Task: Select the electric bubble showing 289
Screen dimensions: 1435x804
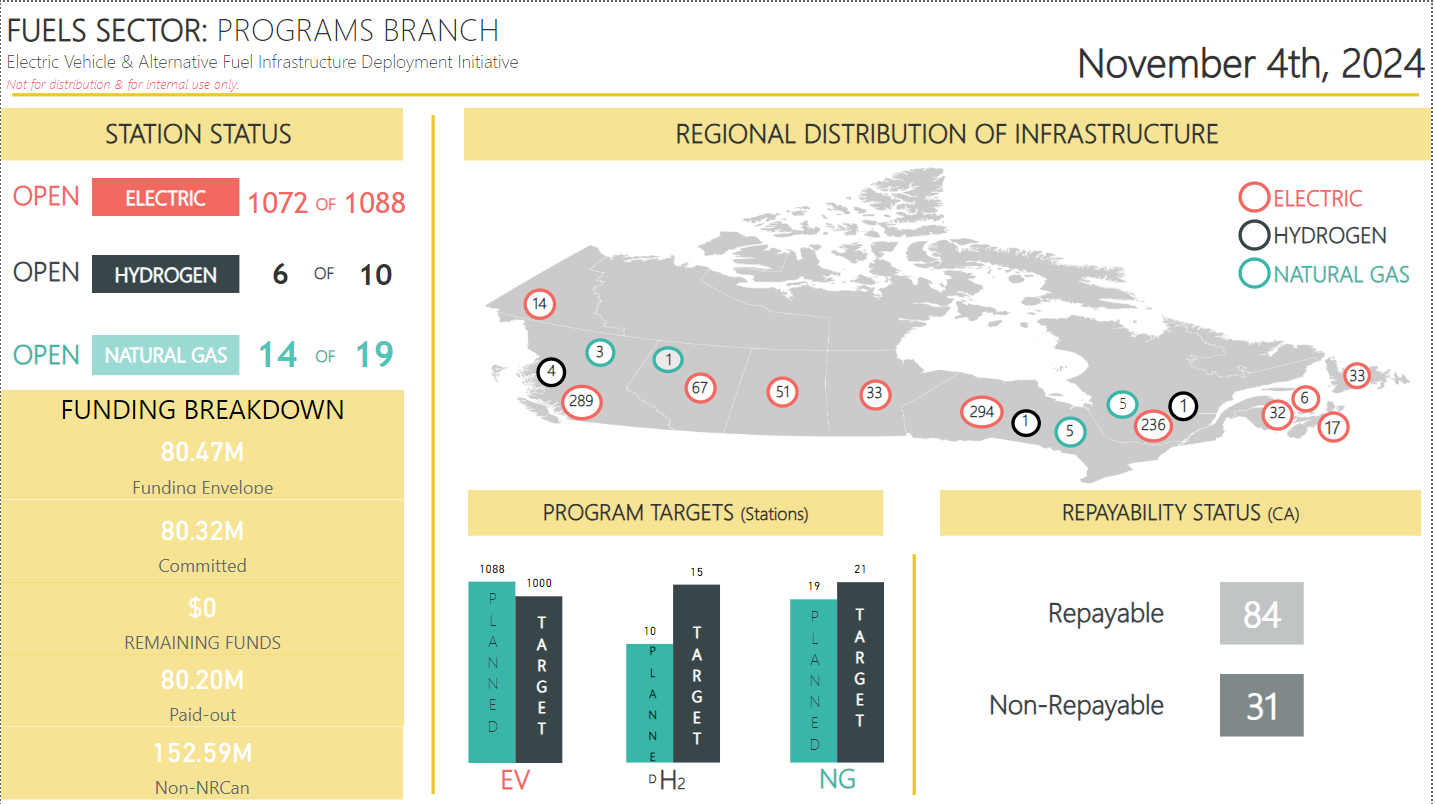Action: [579, 402]
